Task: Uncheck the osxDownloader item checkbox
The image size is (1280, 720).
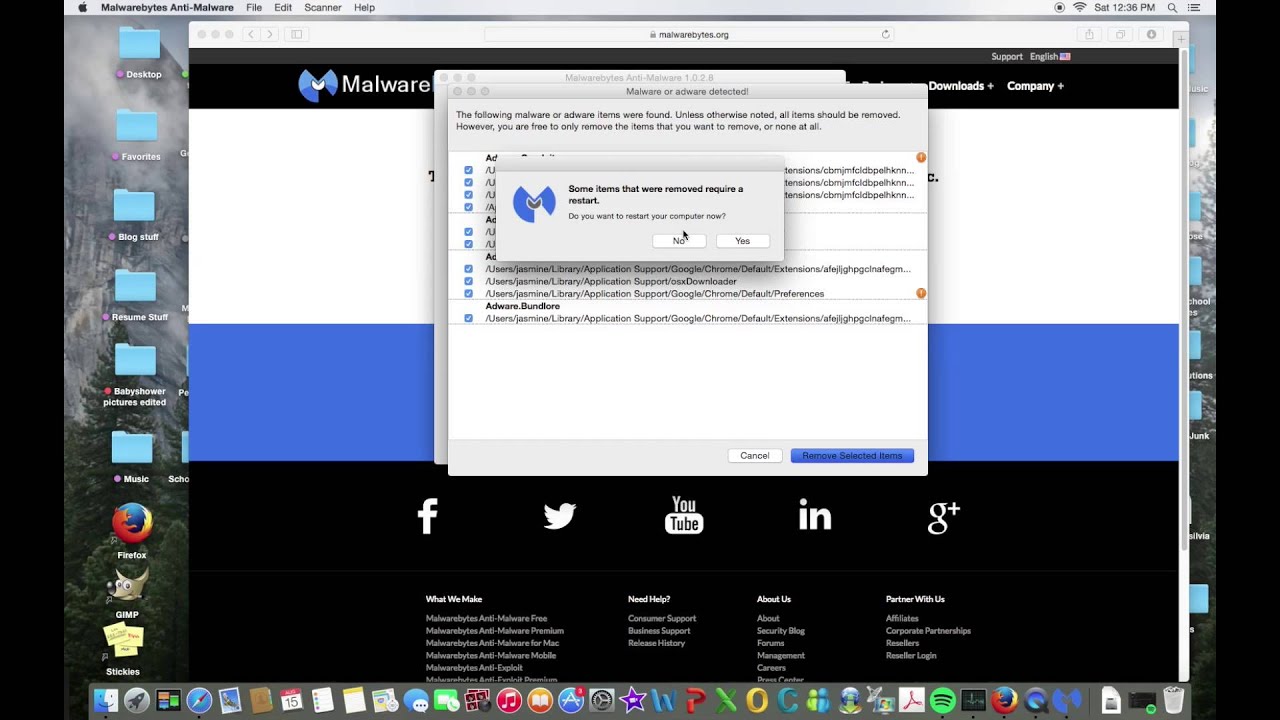Action: pyautogui.click(x=468, y=281)
